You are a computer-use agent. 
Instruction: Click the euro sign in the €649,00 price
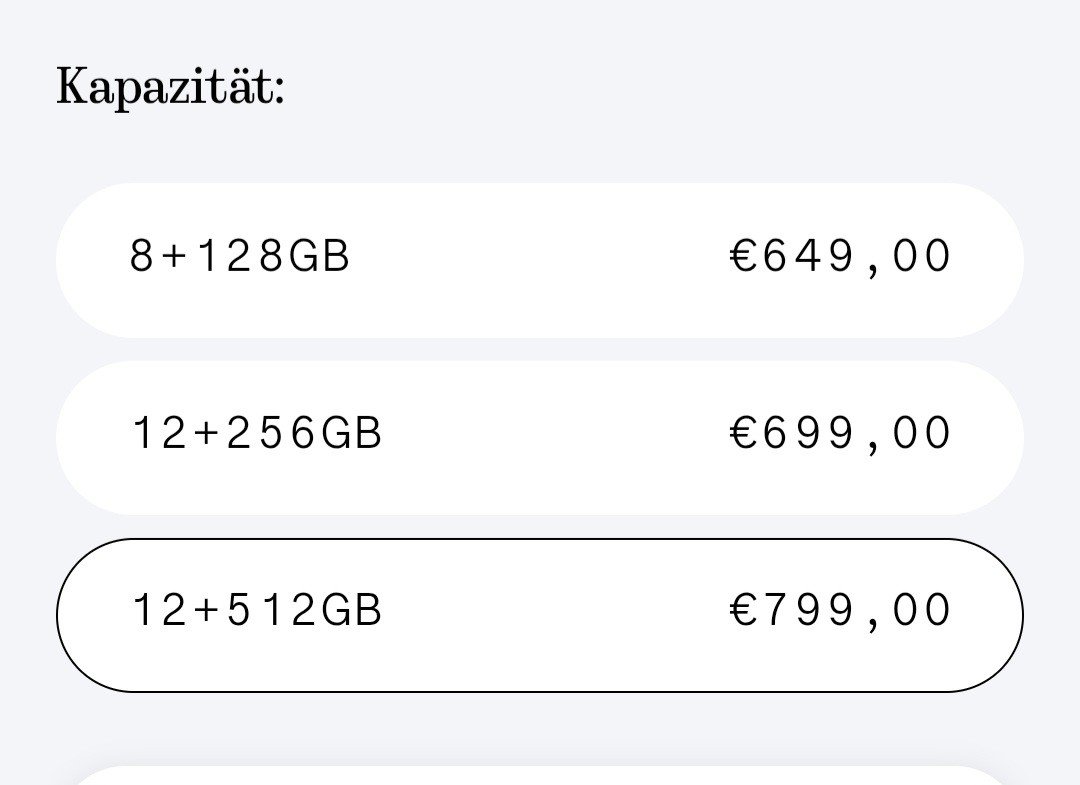pyautogui.click(x=744, y=257)
